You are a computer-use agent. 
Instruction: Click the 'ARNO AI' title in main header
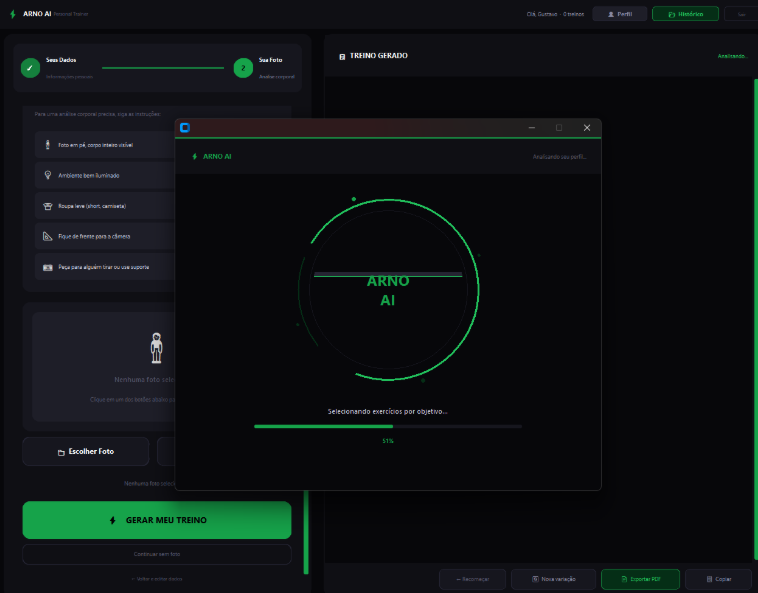click(x=37, y=14)
